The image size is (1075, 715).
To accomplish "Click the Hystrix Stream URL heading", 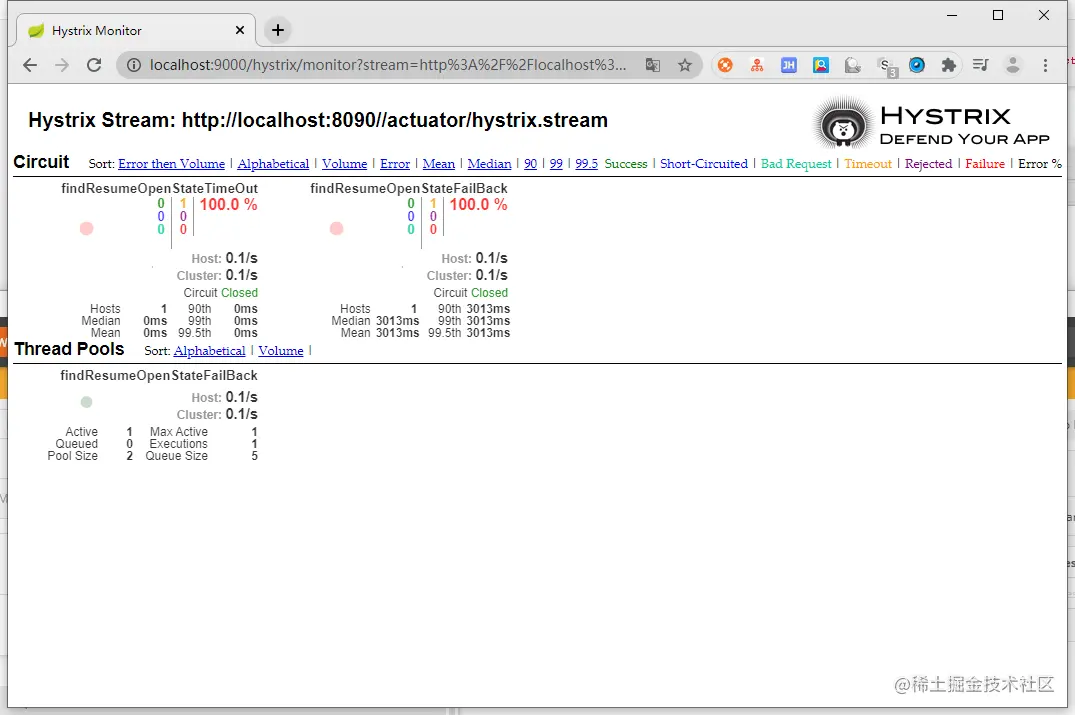I will 318,120.
